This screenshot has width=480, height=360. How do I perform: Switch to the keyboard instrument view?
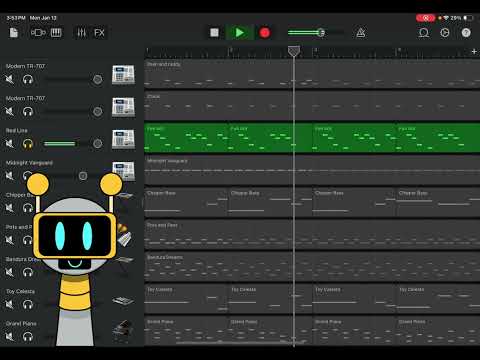click(x=56, y=33)
